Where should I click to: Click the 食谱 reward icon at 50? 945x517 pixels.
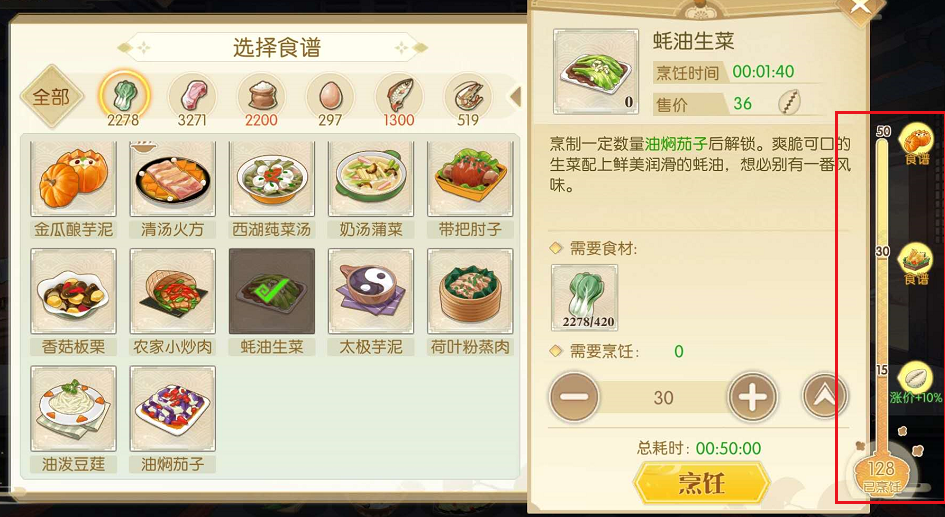916,143
